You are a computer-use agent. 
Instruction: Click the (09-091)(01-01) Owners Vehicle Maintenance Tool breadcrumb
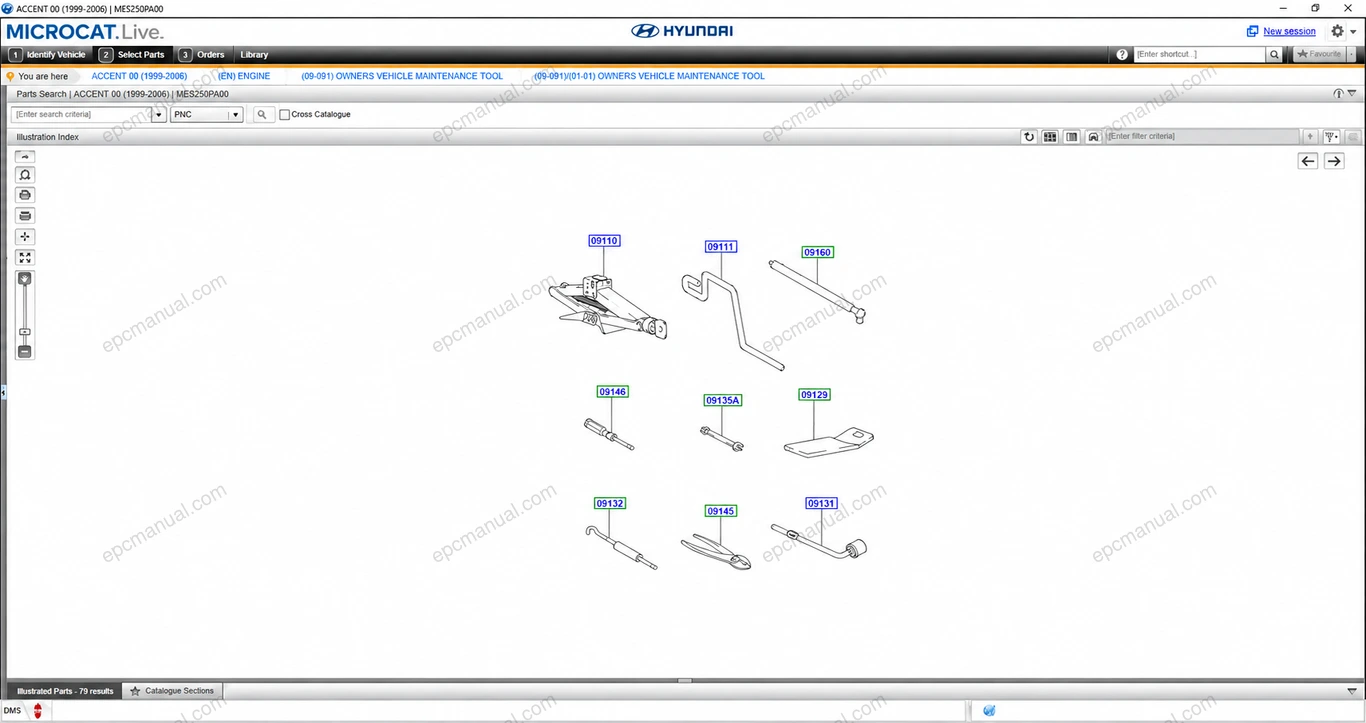pyautogui.click(x=649, y=76)
